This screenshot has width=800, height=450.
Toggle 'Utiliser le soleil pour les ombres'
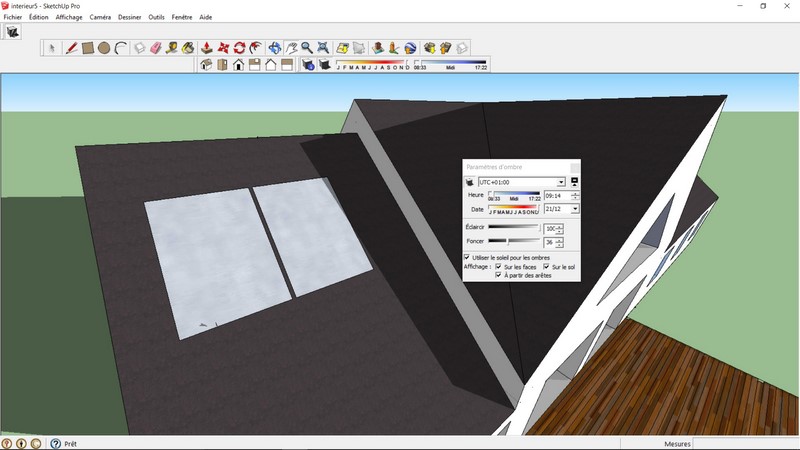click(x=467, y=257)
